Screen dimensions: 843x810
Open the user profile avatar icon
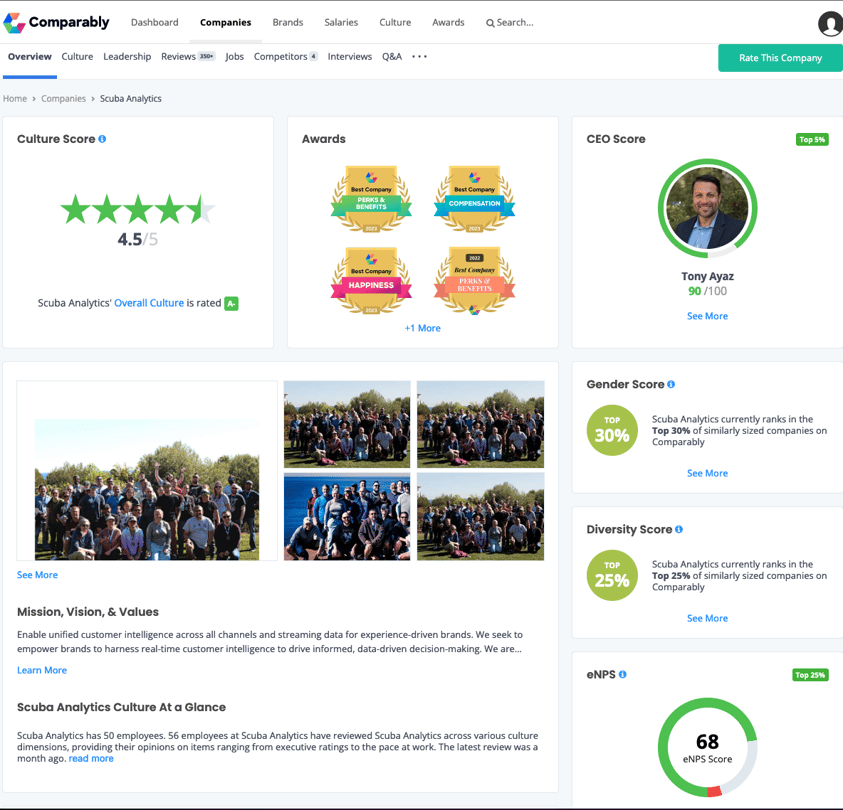point(830,24)
